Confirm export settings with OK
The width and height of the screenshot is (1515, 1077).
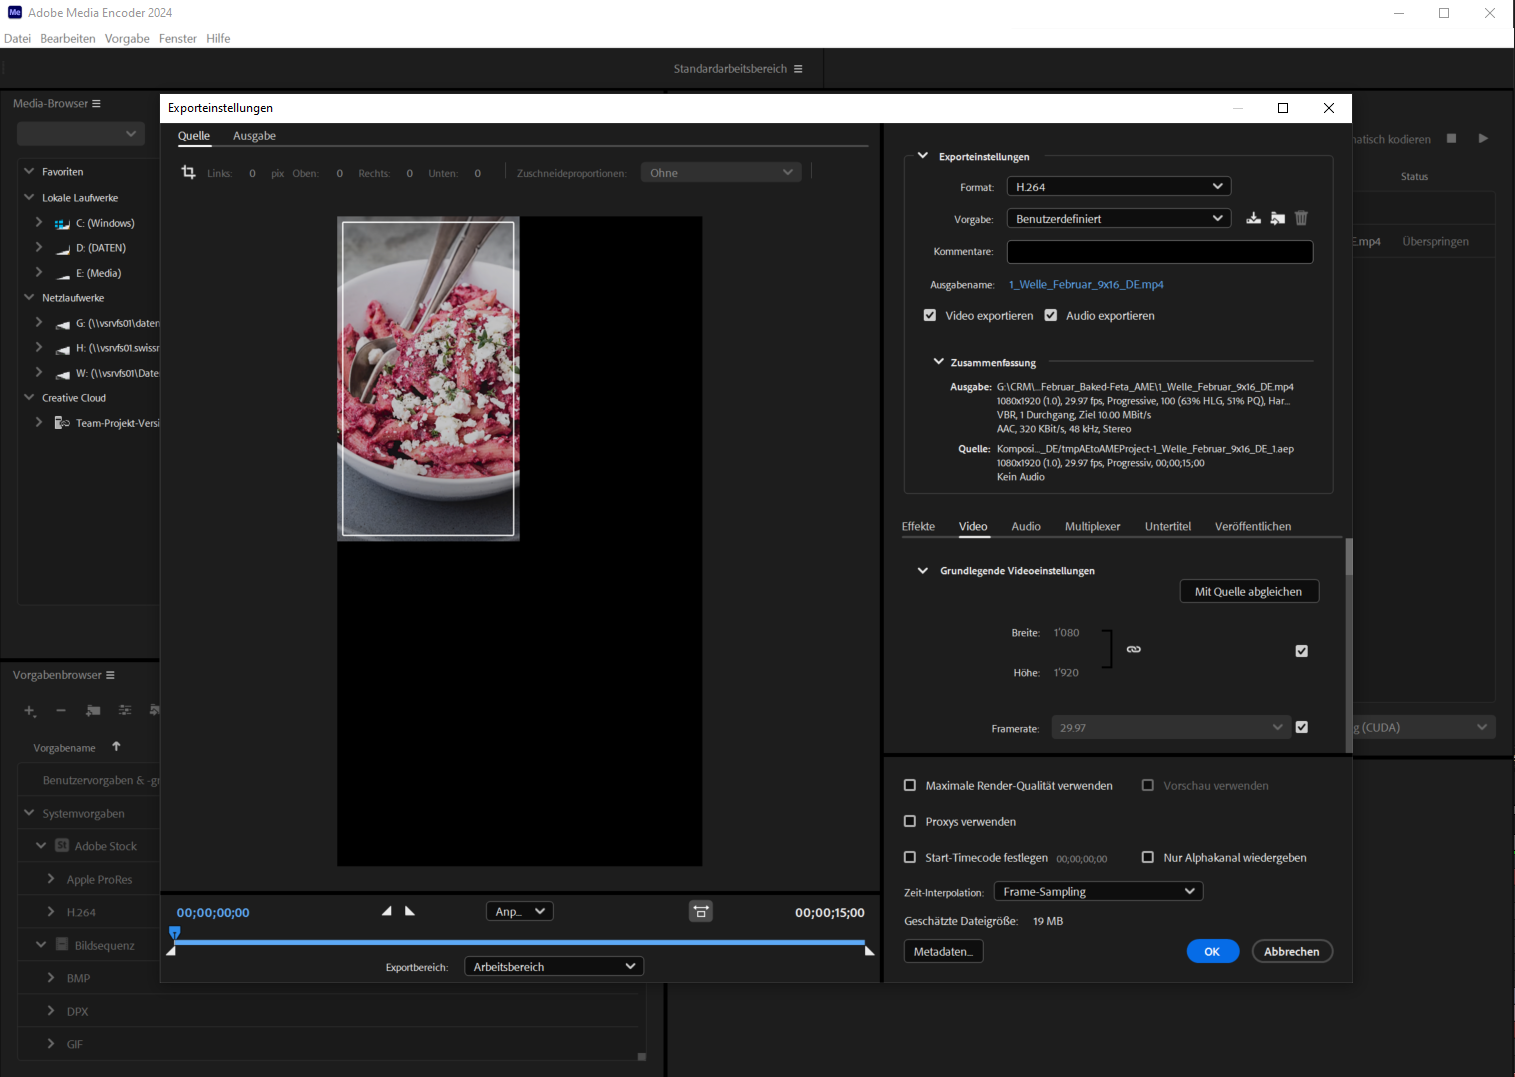1212,951
